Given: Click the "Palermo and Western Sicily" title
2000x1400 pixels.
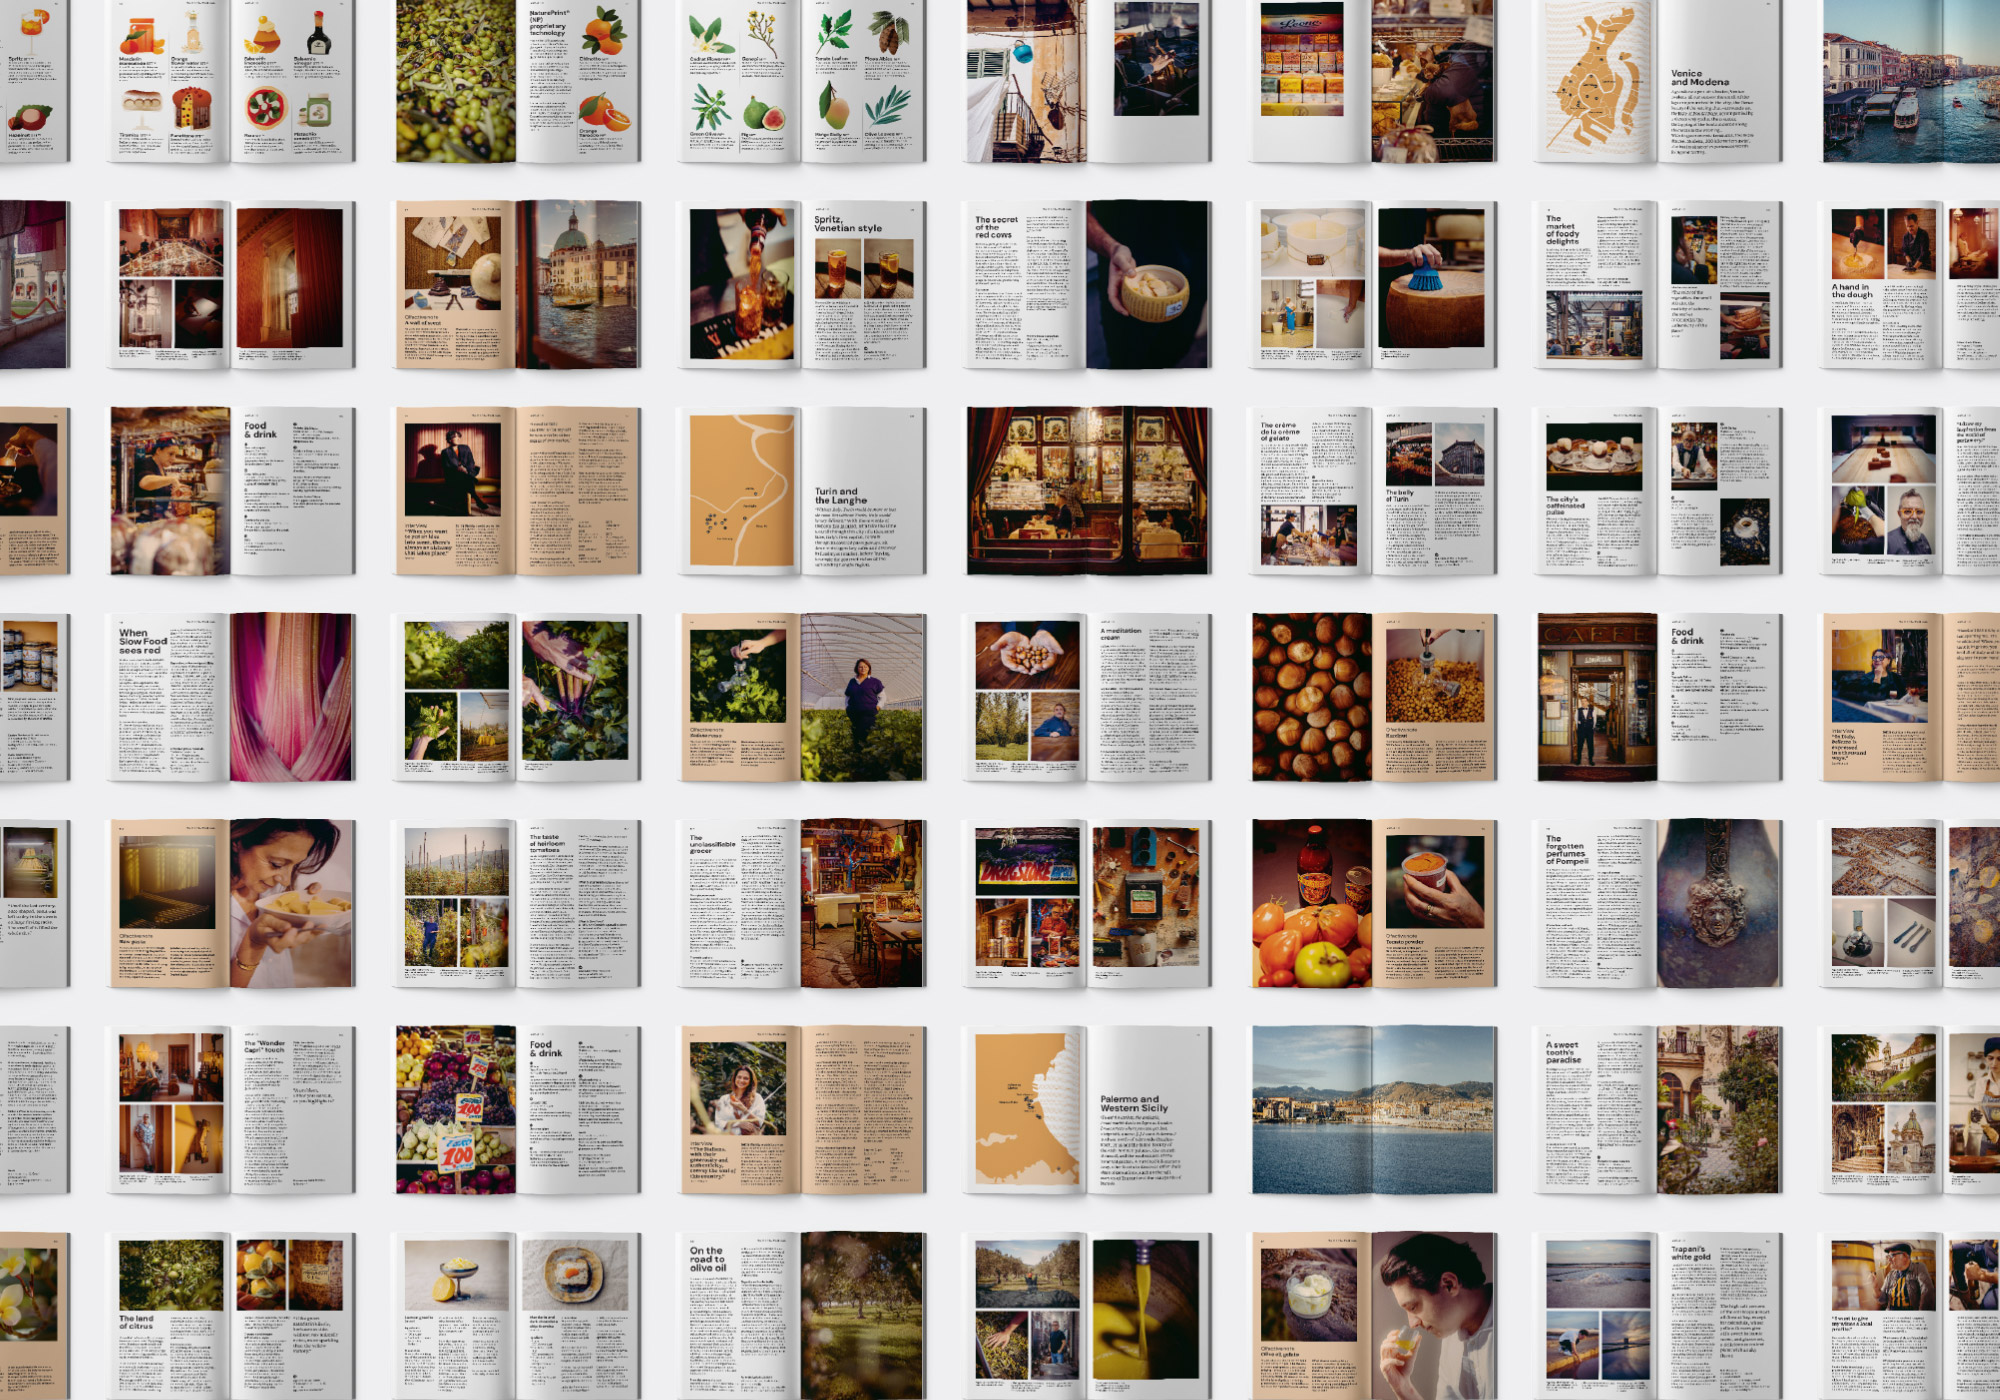Looking at the screenshot, I should 1134,1103.
